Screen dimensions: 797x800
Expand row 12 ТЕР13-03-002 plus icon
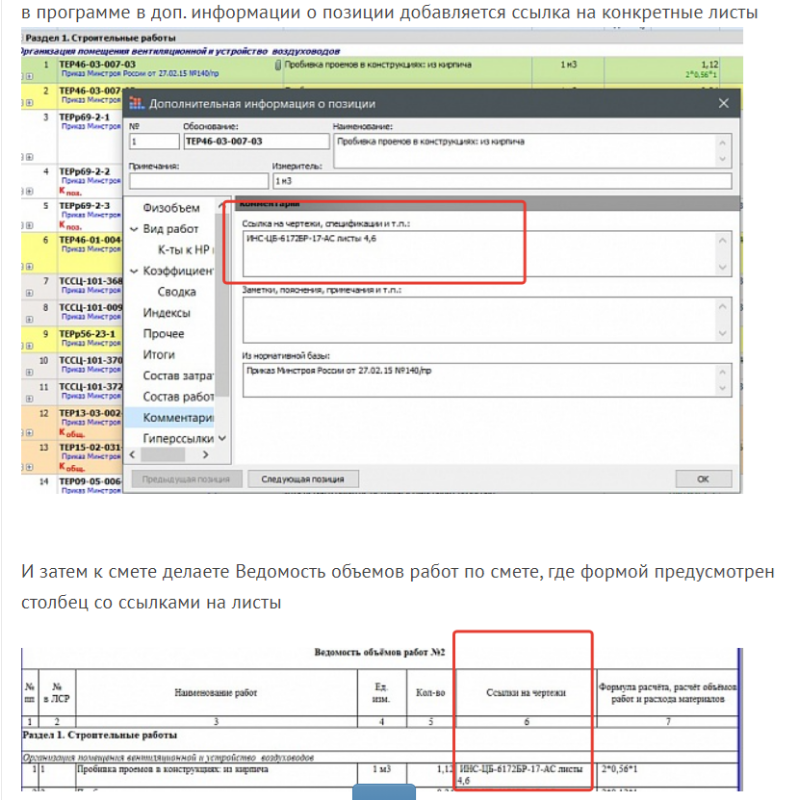[x=30, y=433]
